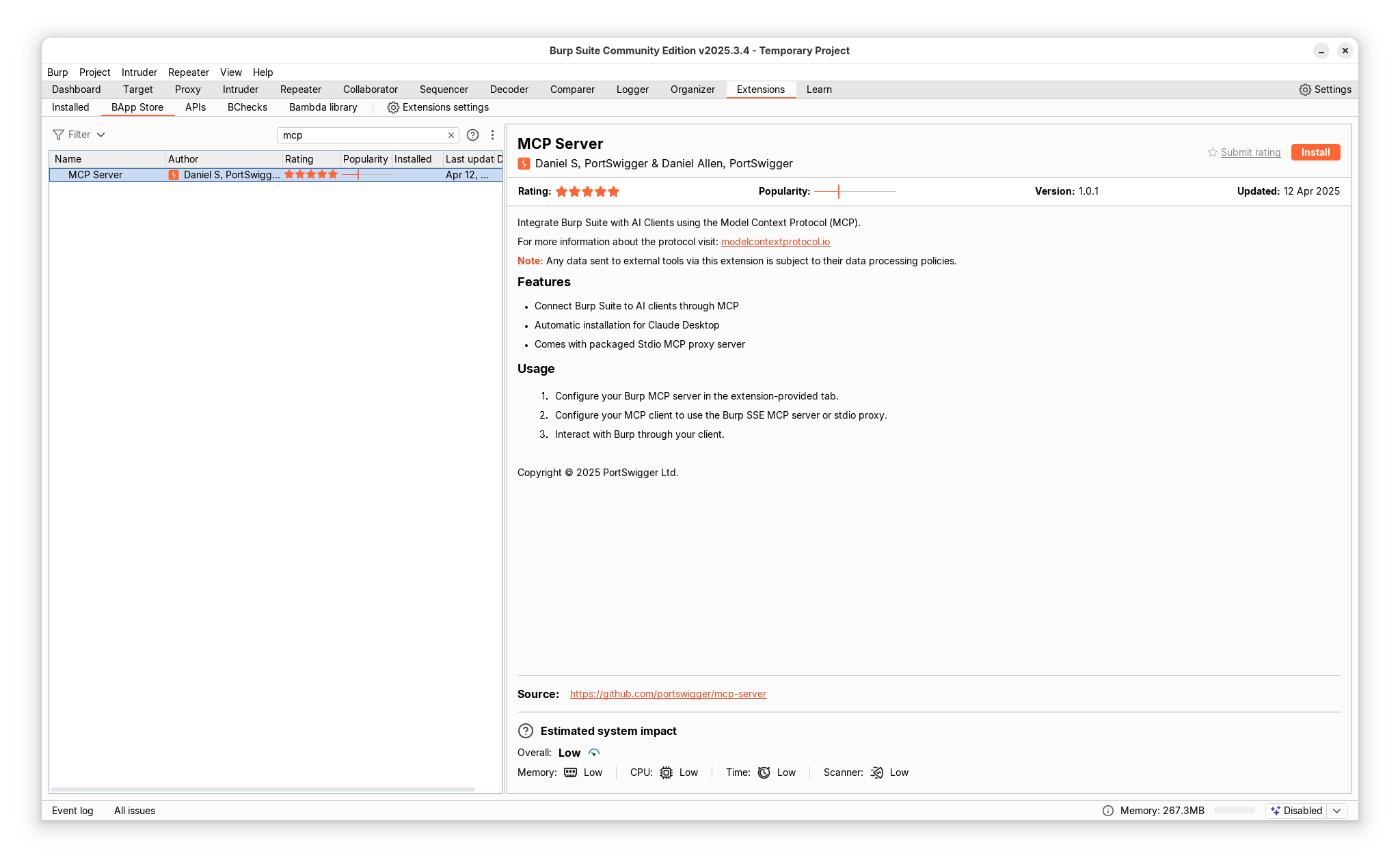
Task: Expand the Disabled AI dropdown arrow
Action: point(1337,811)
